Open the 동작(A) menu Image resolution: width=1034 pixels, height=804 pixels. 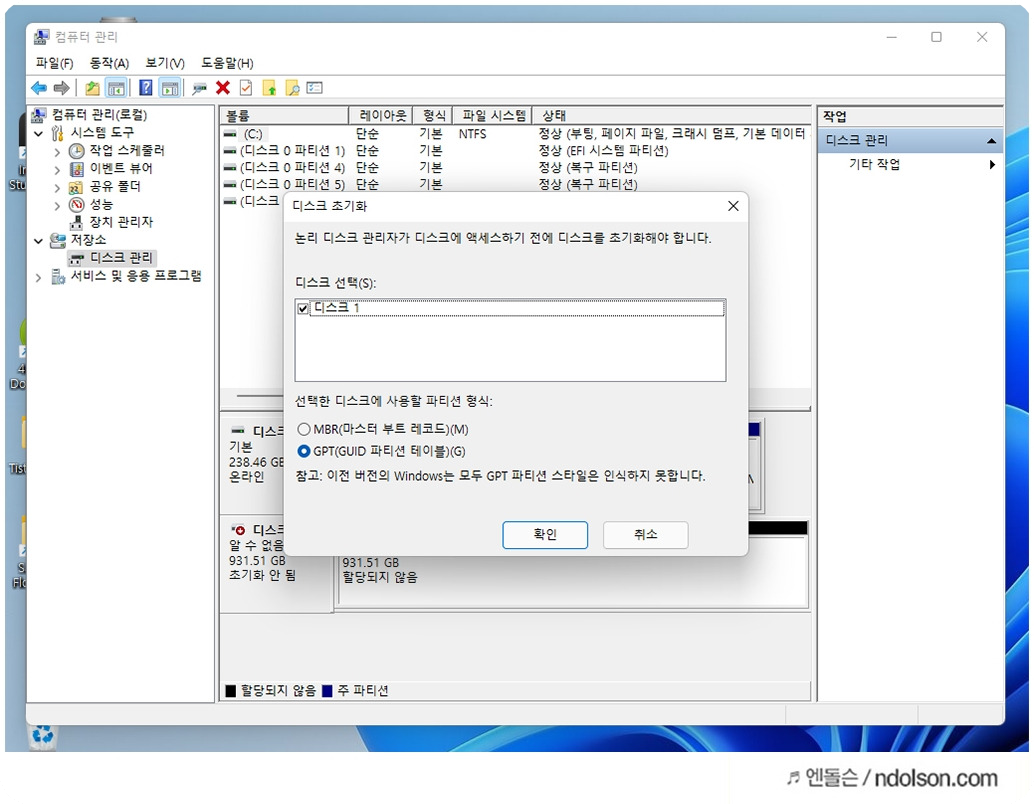(109, 63)
